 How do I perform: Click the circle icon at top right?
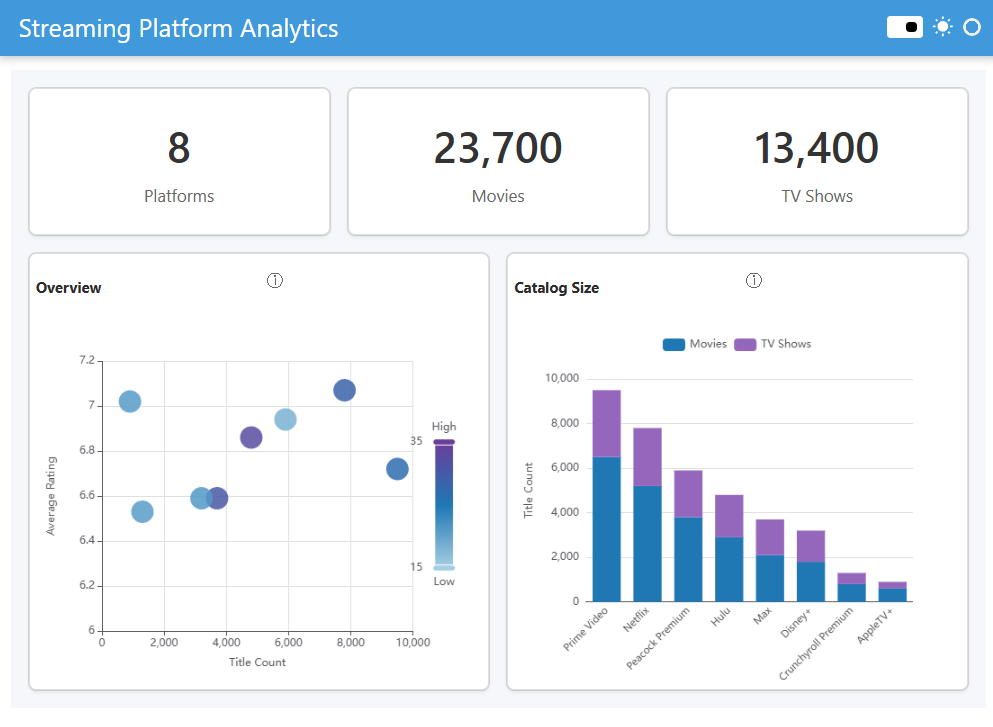[971, 27]
